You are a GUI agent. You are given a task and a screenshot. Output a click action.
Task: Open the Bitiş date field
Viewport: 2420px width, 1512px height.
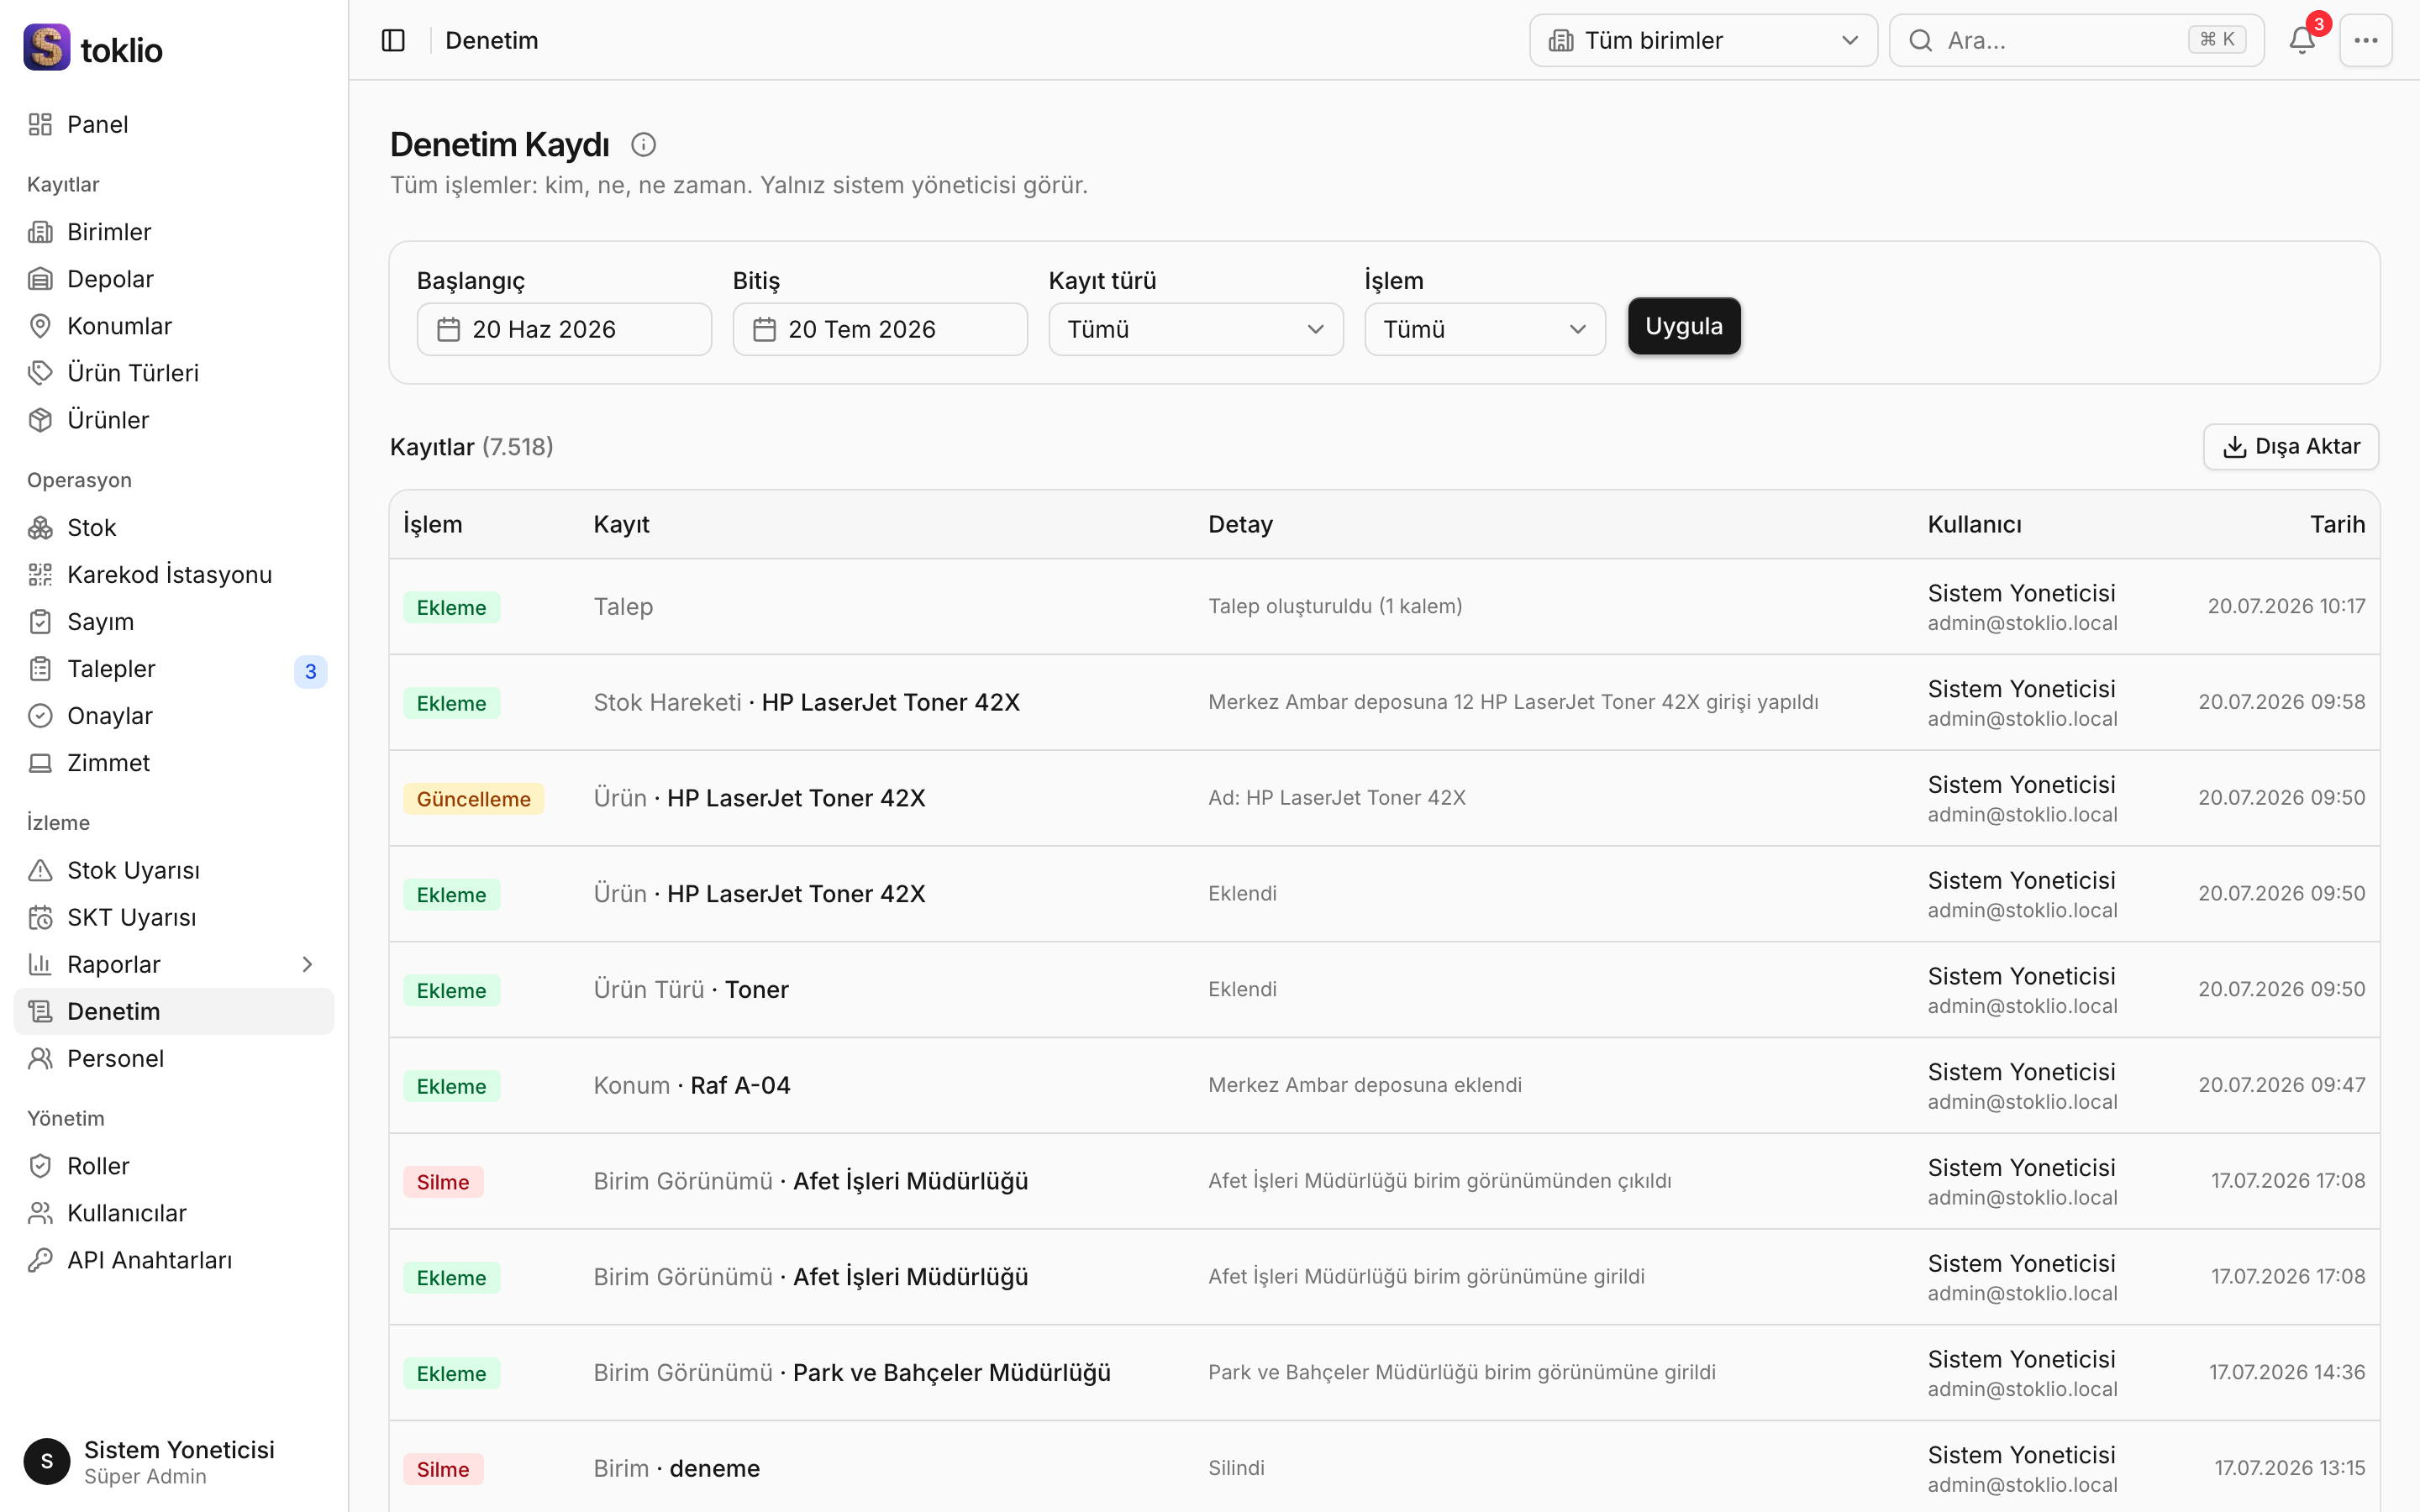(x=880, y=329)
